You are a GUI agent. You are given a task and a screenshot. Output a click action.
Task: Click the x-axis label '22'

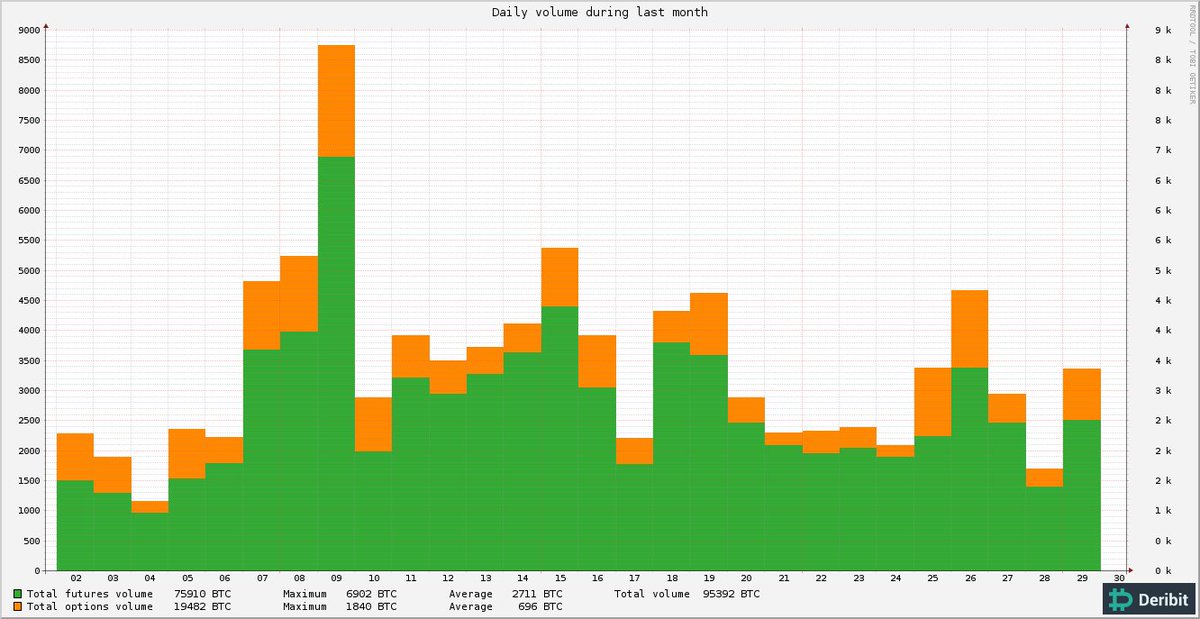(x=821, y=579)
